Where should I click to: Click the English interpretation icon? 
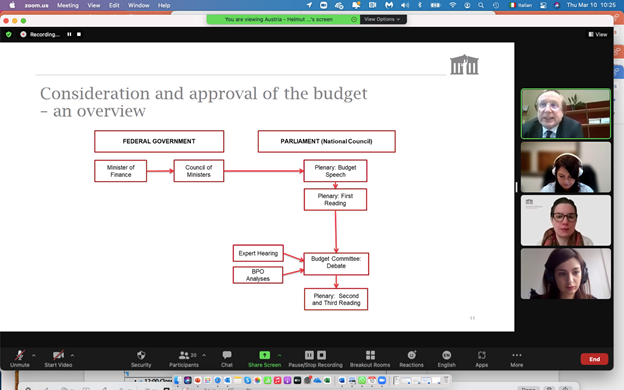pos(447,355)
